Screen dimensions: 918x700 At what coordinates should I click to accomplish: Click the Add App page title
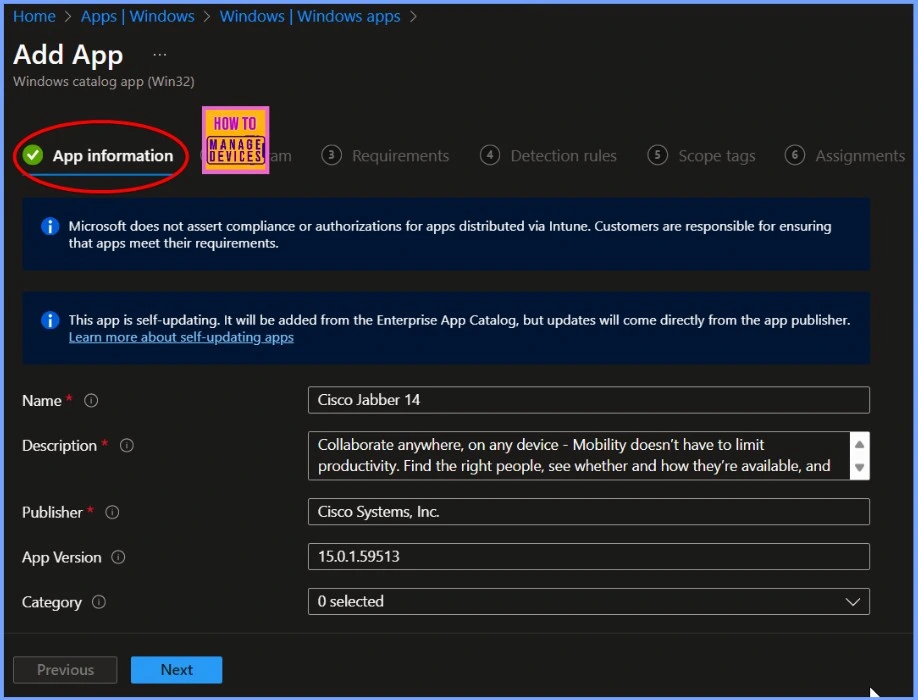point(68,55)
